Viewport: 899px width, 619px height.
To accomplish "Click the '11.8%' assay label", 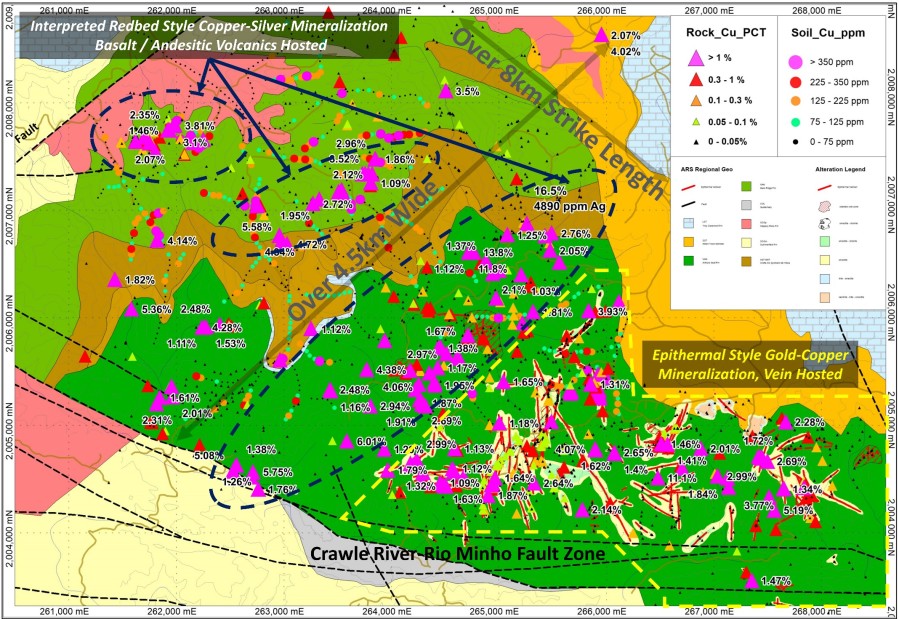I will click(x=493, y=269).
